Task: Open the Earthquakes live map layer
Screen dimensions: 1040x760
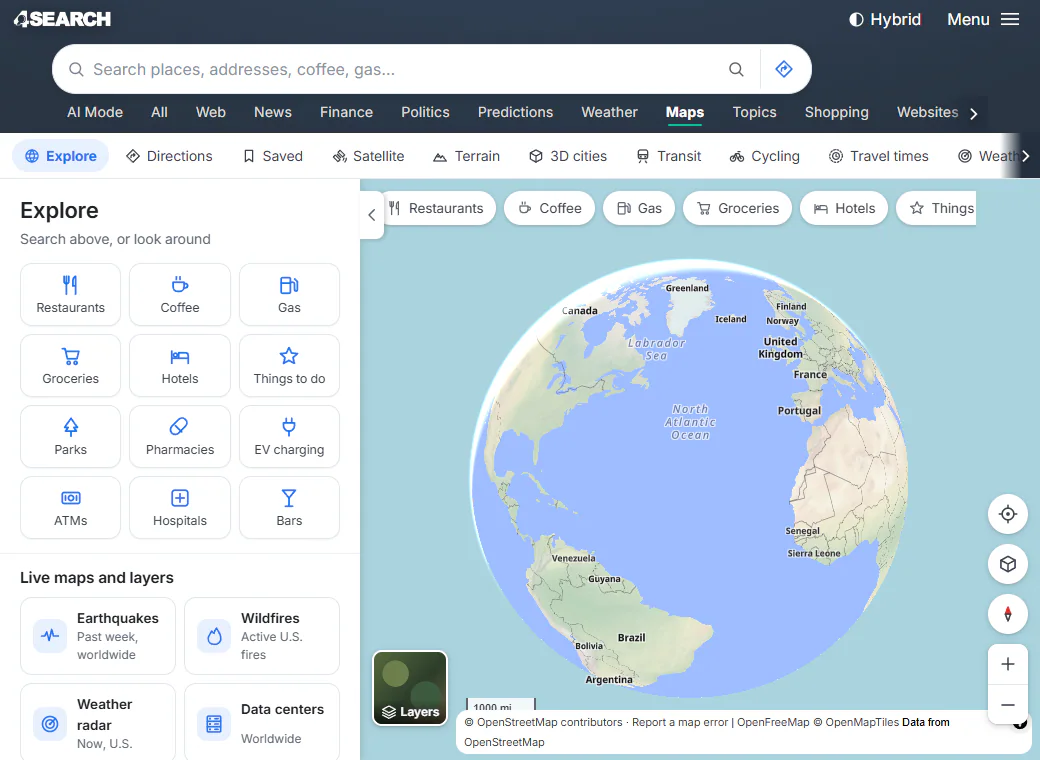Action: (98, 636)
